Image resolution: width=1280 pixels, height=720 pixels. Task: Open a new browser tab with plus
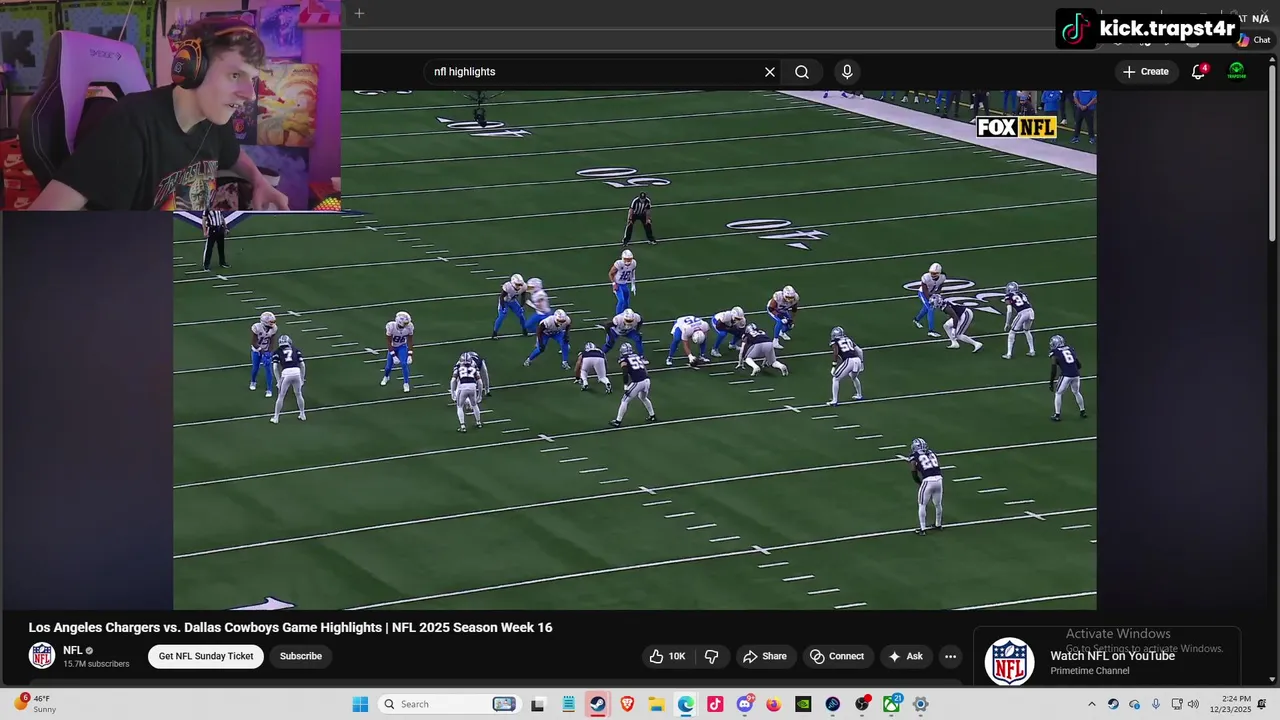point(359,13)
